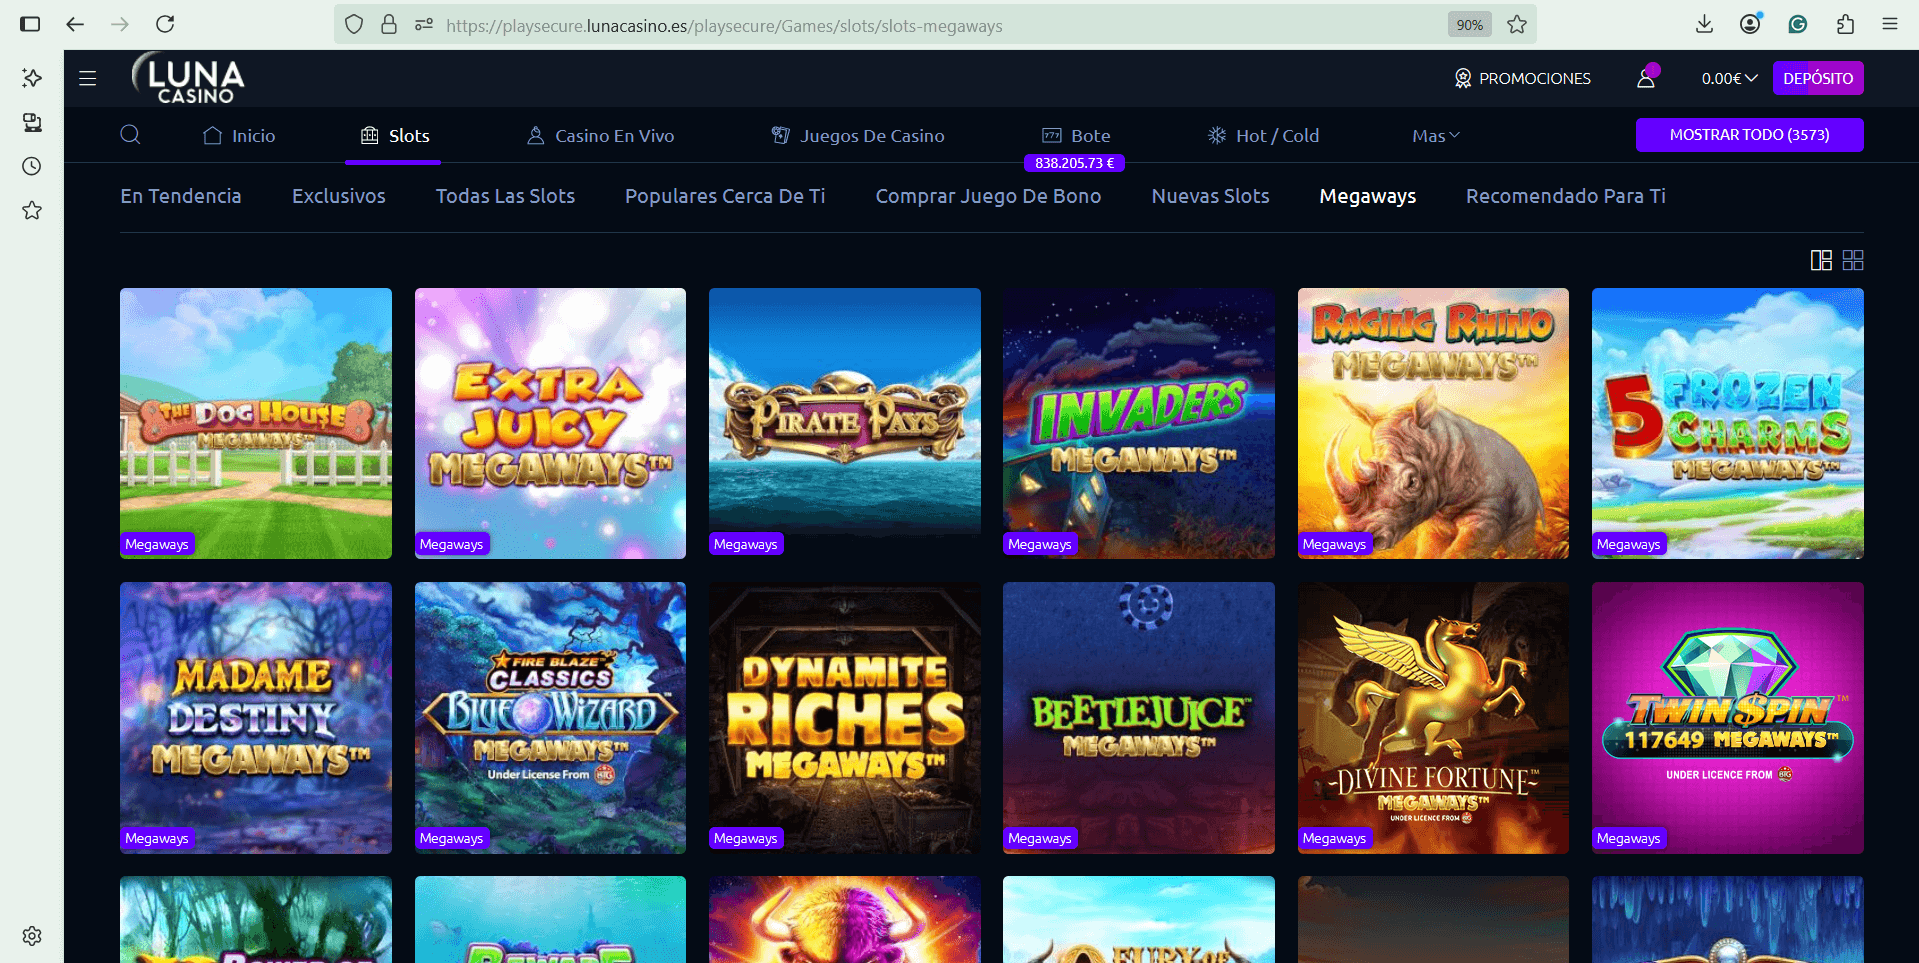This screenshot has width=1919, height=963.
Task: Open the Grammarly extension icon
Action: (x=1798, y=24)
